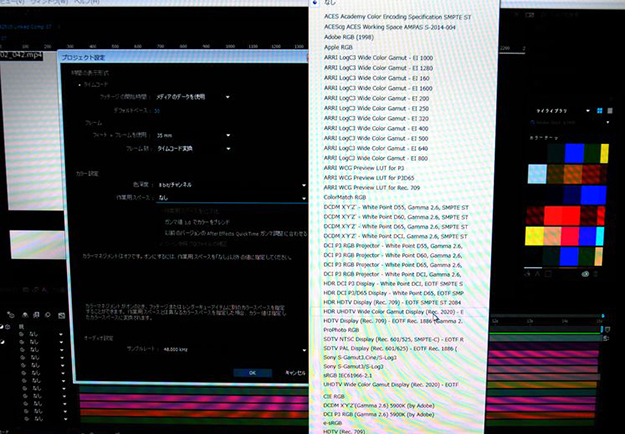The image size is (625, 434).
Task: Open the 作業用スペース dropdown showing なし
Action: point(231,198)
